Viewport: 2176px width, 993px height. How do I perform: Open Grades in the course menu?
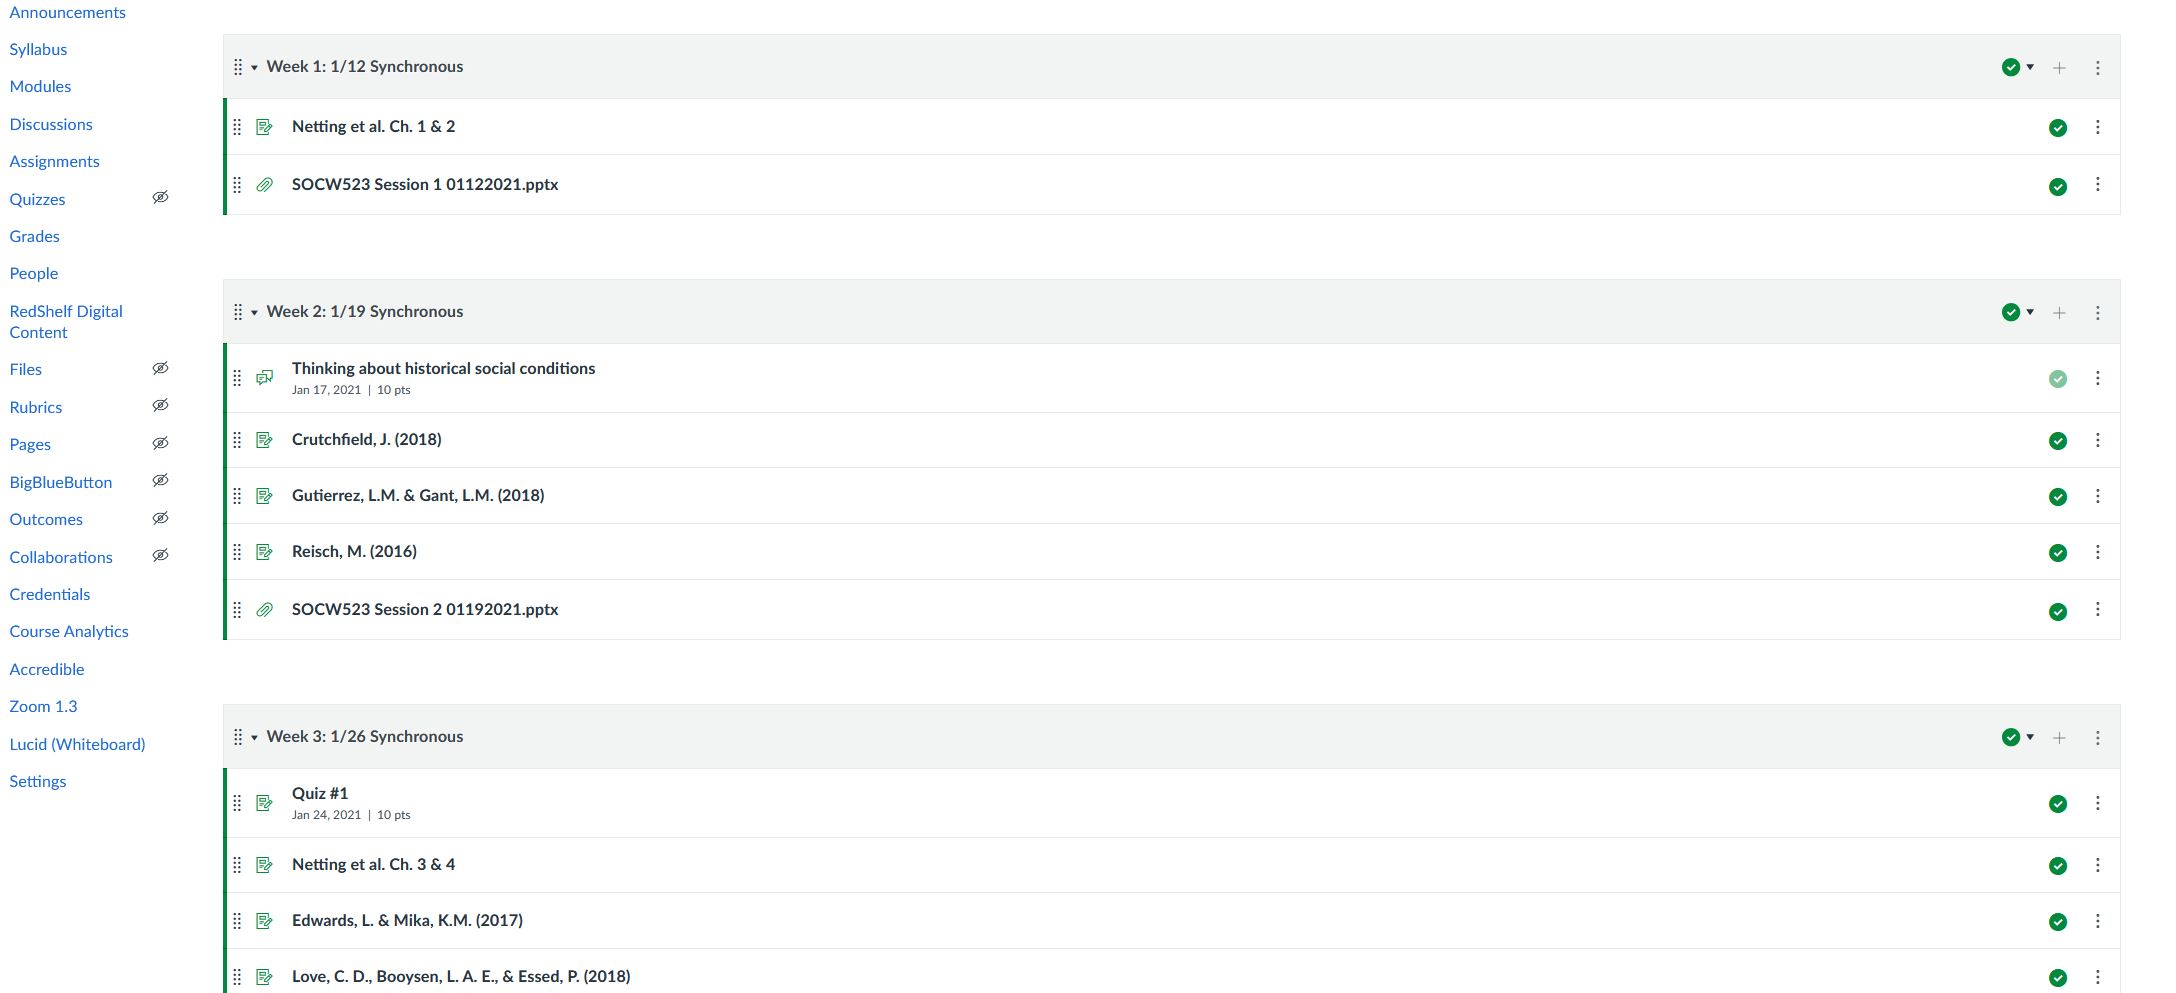click(x=34, y=237)
